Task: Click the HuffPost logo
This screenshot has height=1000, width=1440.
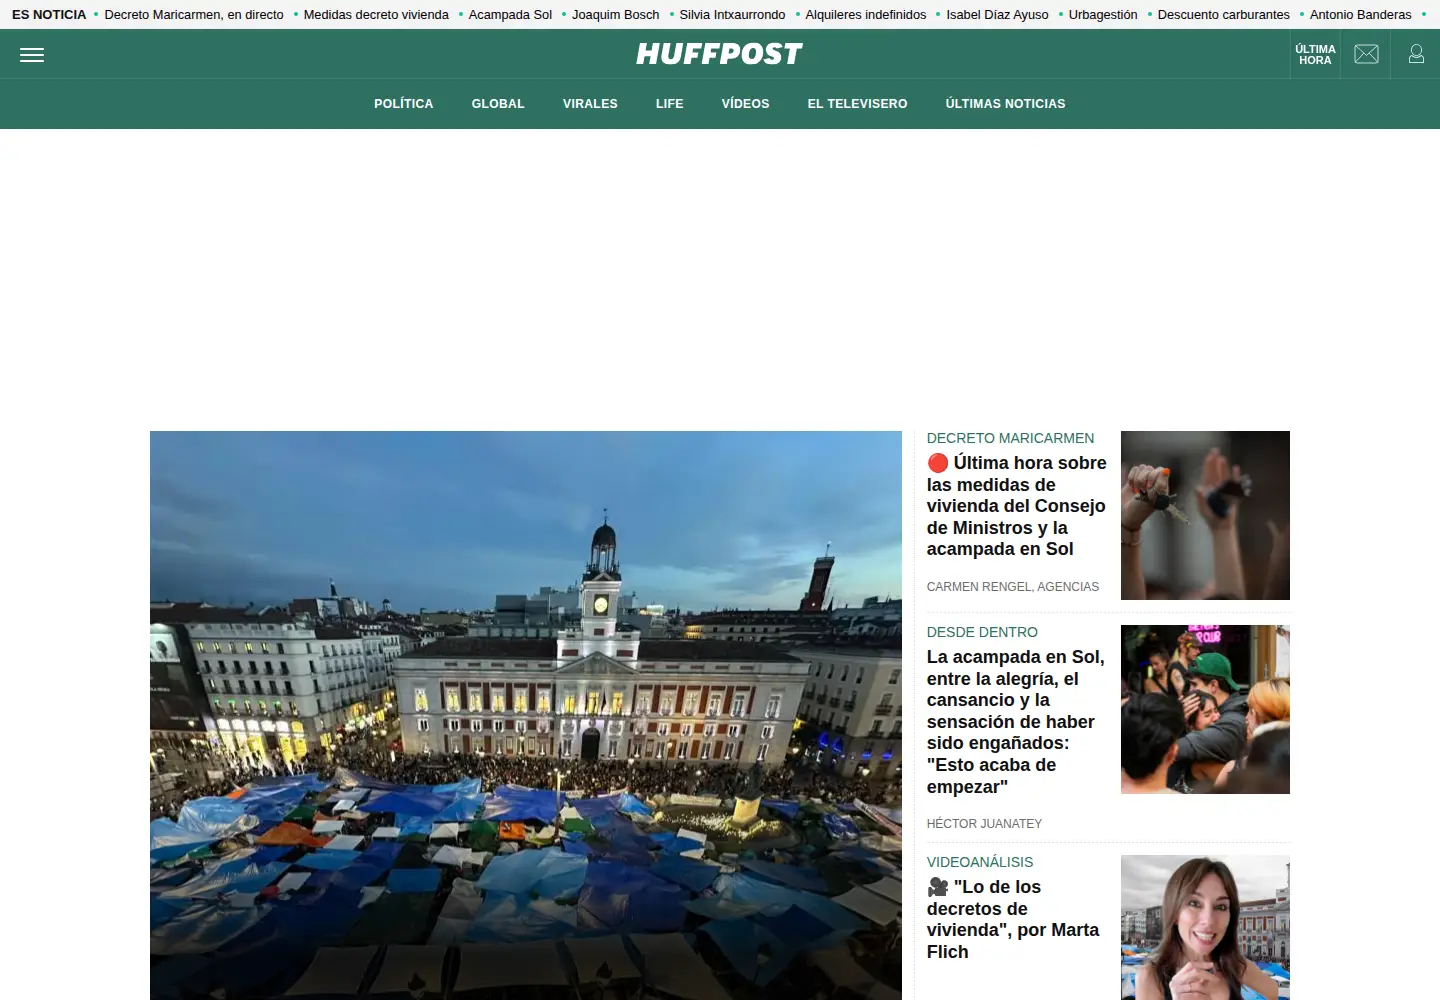Action: (x=719, y=54)
